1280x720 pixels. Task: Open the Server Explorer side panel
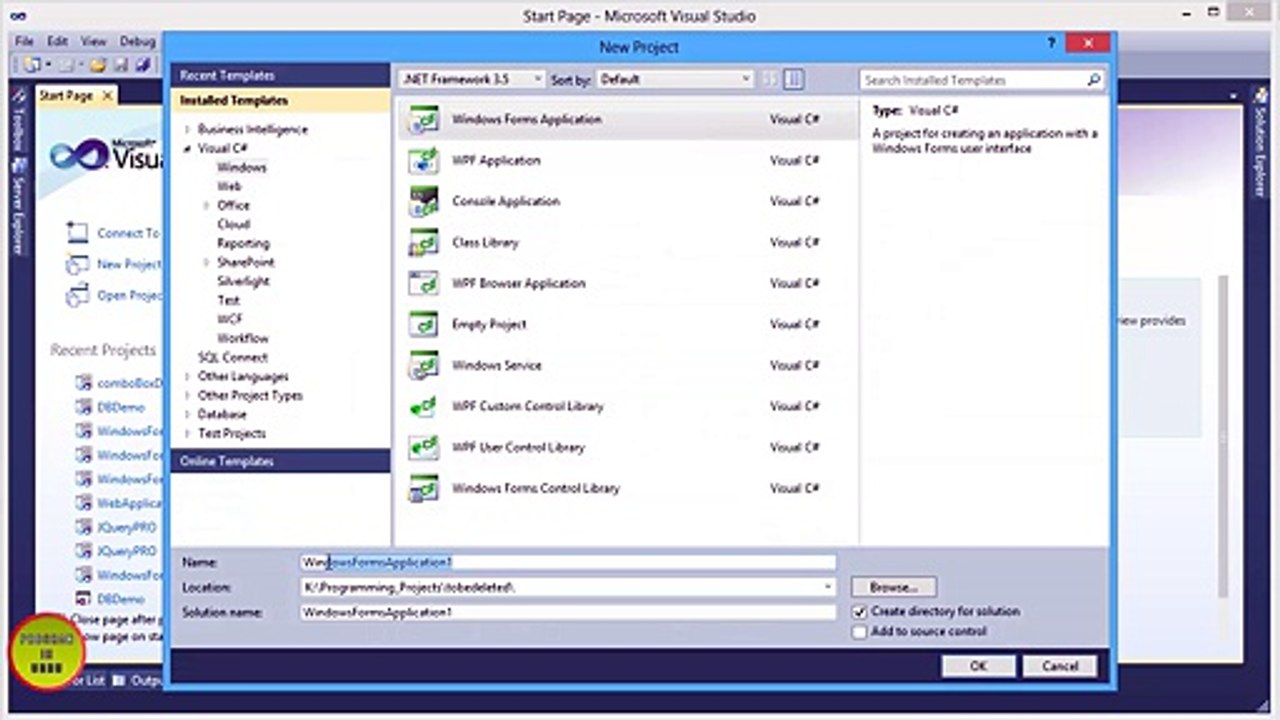tap(17, 208)
